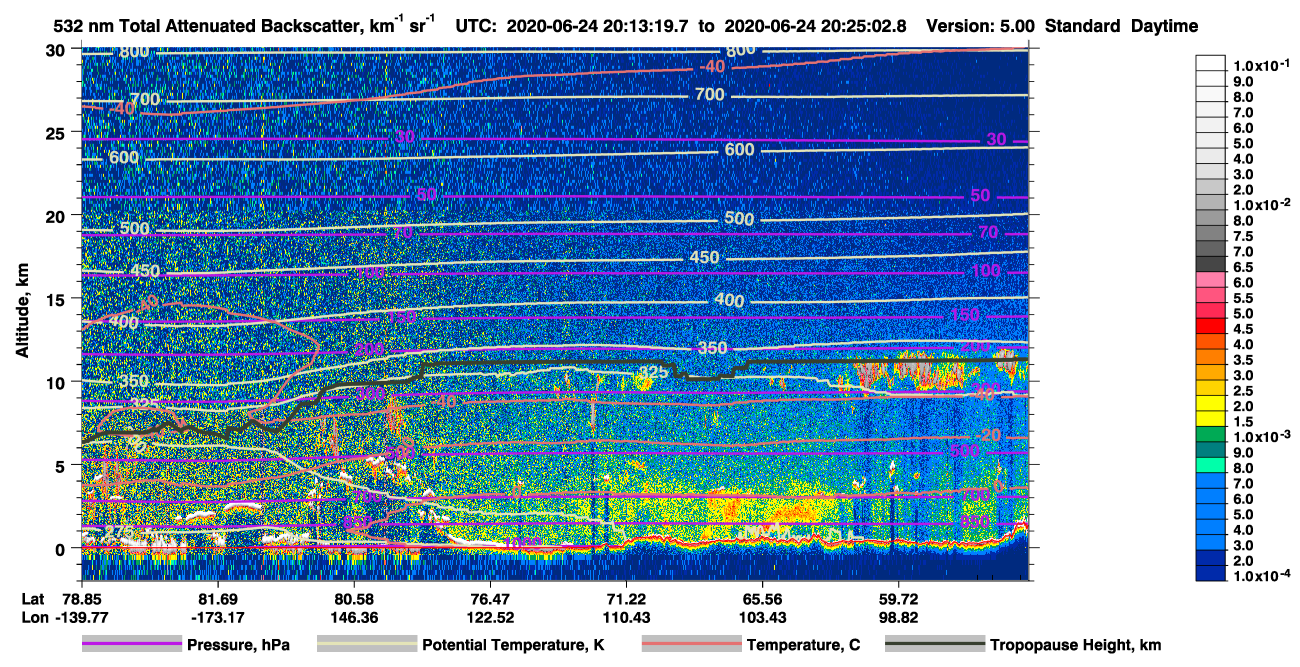Click longitude value '103.43'
The height and width of the screenshot is (667, 1300).
[762, 617]
